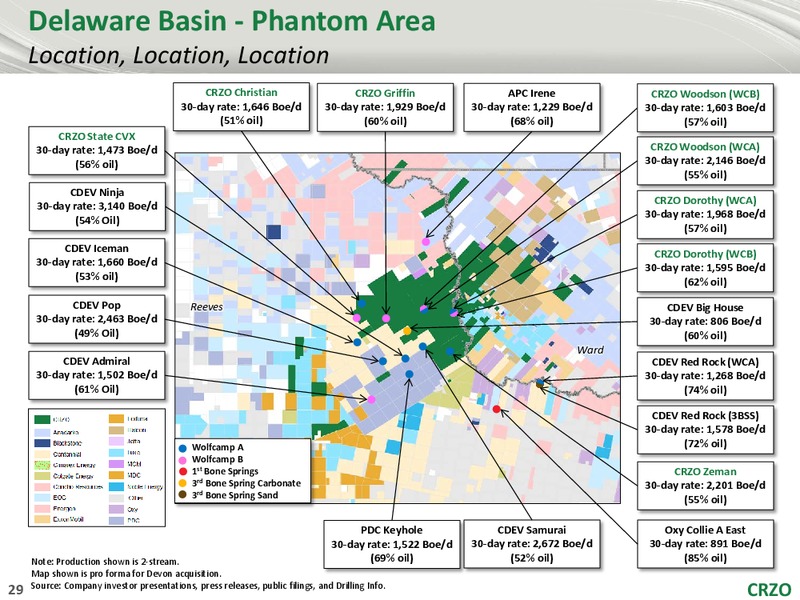Click the Wolfcamp B pink legend dot

[x=183, y=460]
